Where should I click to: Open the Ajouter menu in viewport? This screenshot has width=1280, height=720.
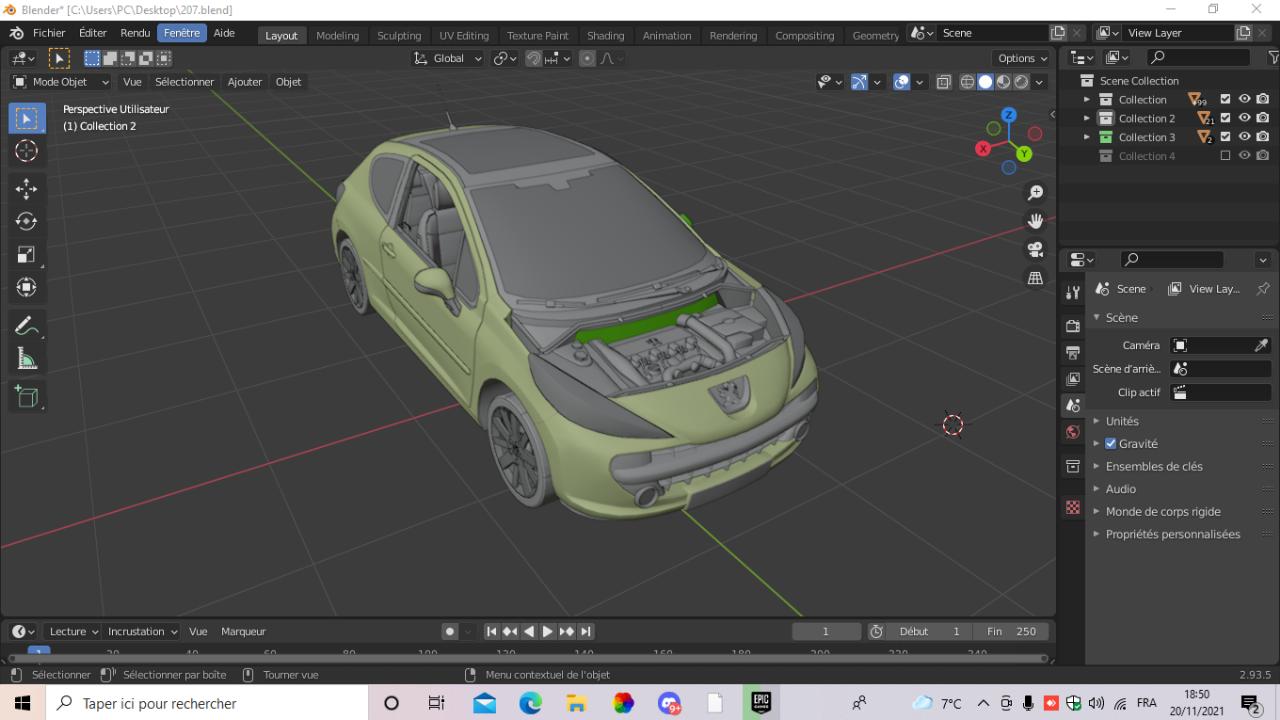(x=244, y=82)
